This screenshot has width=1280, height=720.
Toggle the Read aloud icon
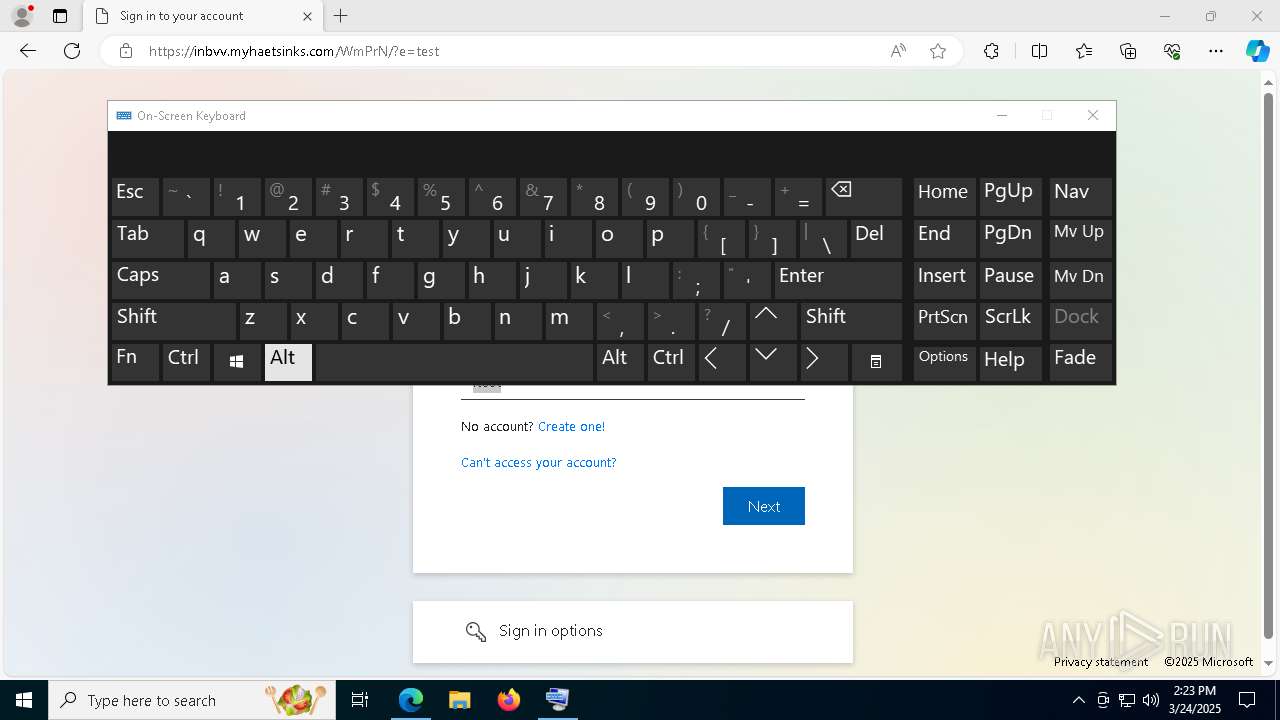point(898,51)
